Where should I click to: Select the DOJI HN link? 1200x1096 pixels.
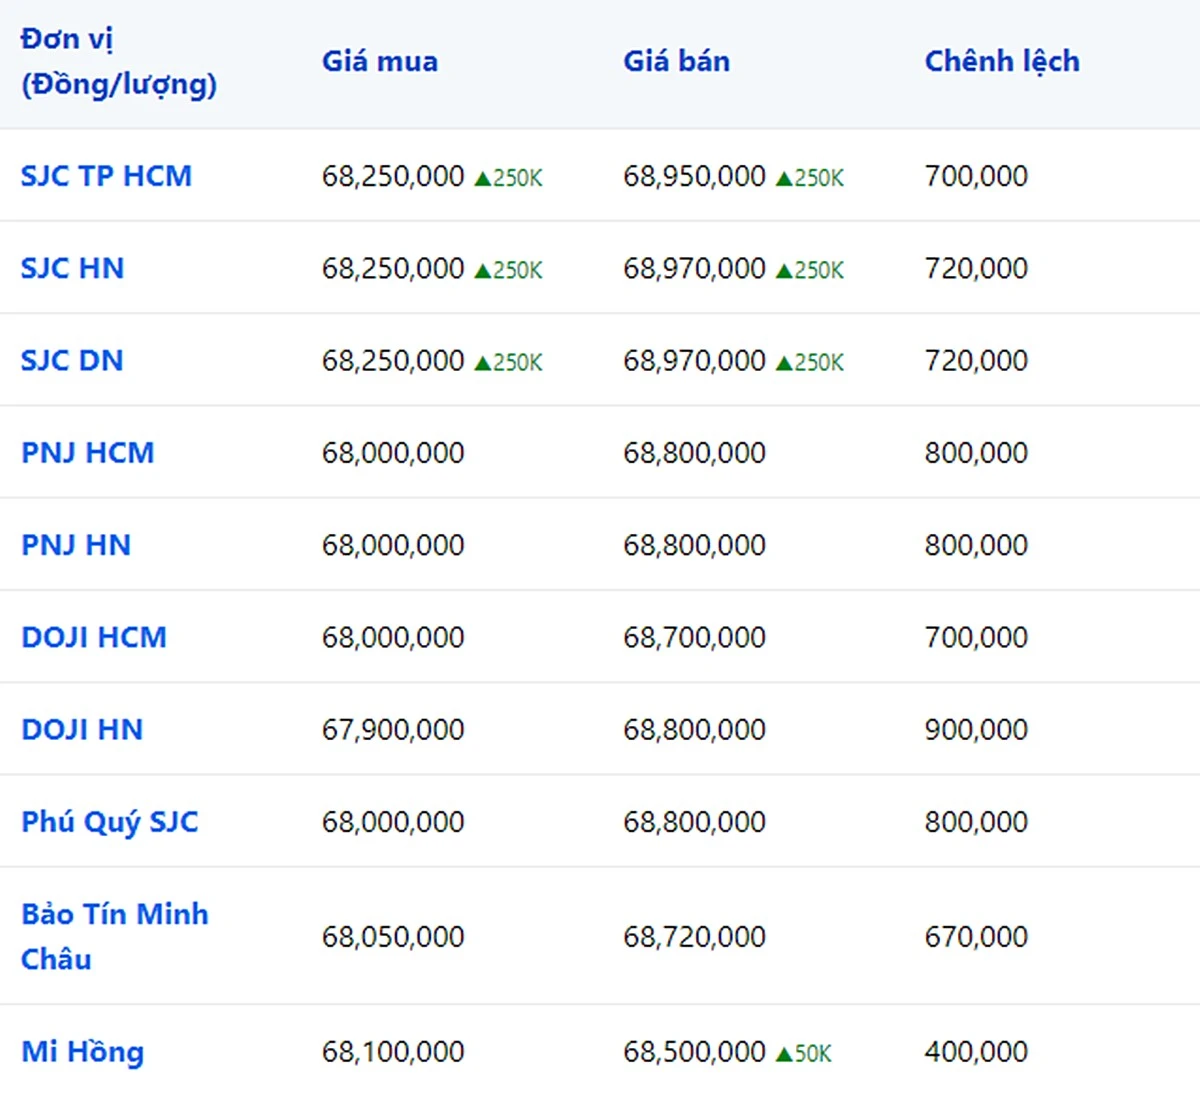click(x=82, y=729)
